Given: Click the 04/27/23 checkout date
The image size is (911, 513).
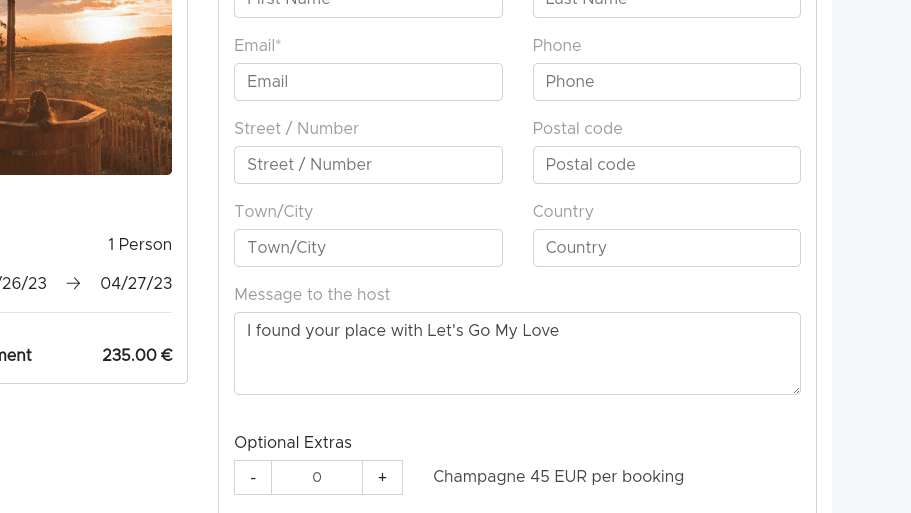Looking at the screenshot, I should [136, 284].
